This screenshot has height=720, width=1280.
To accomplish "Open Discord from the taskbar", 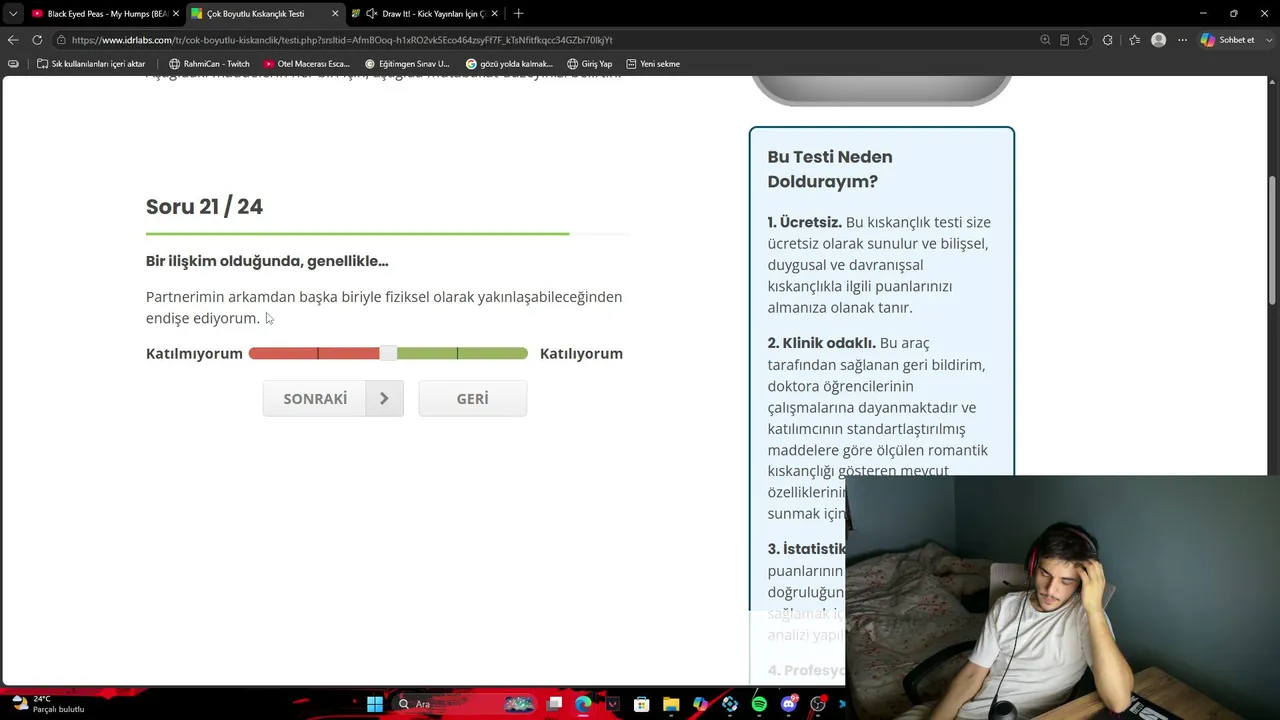I will click(x=789, y=704).
